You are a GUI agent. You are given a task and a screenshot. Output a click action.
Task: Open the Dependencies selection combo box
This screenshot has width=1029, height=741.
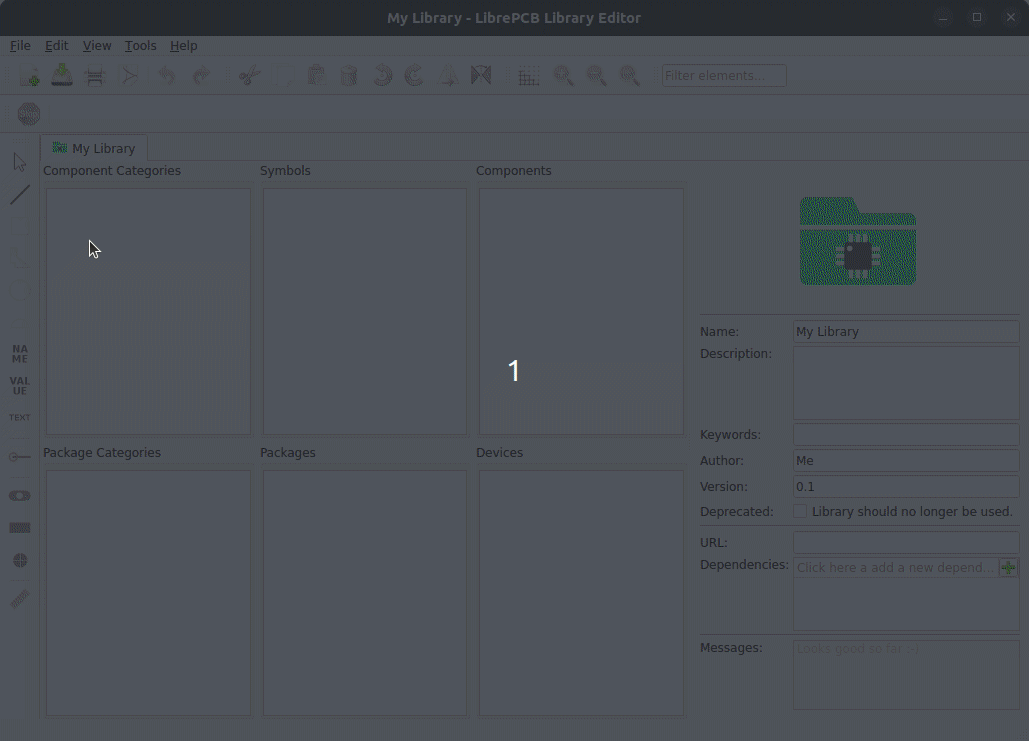coord(896,568)
